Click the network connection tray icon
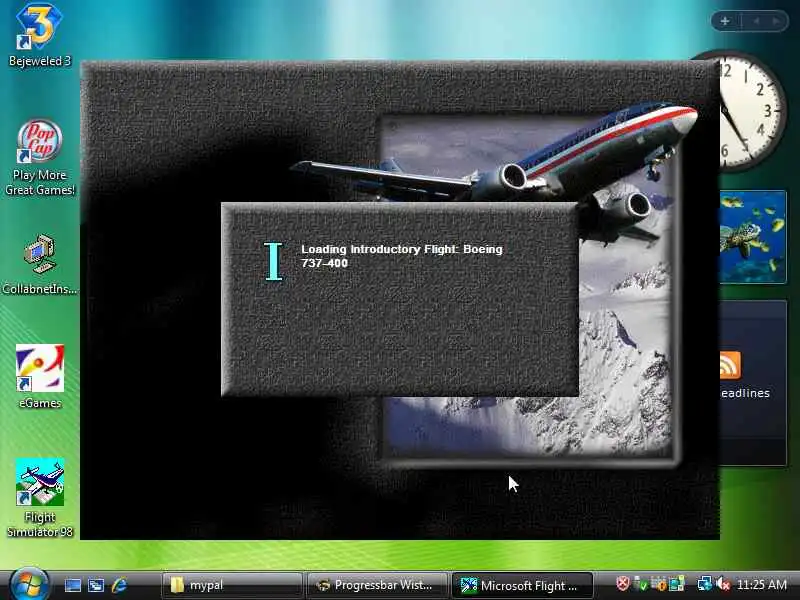Screen dimensions: 800x600 [x=705, y=583]
